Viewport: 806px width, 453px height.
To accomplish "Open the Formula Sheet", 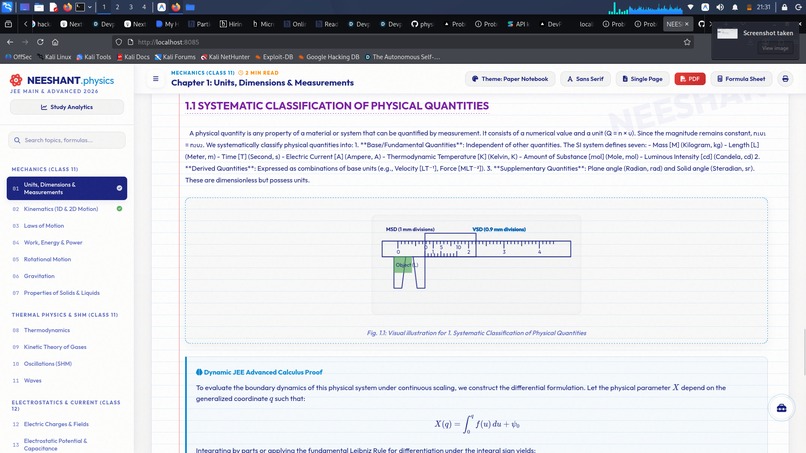I will tap(741, 79).
